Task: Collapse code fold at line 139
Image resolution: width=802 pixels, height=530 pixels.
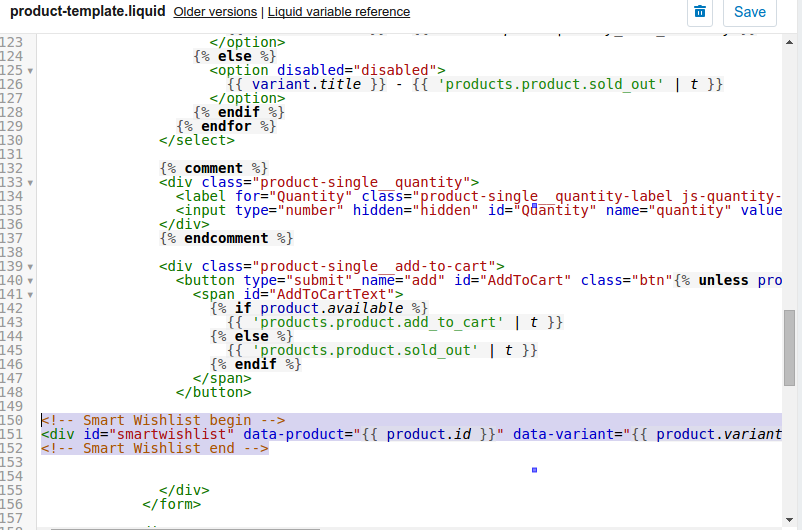Action: [x=30, y=267]
